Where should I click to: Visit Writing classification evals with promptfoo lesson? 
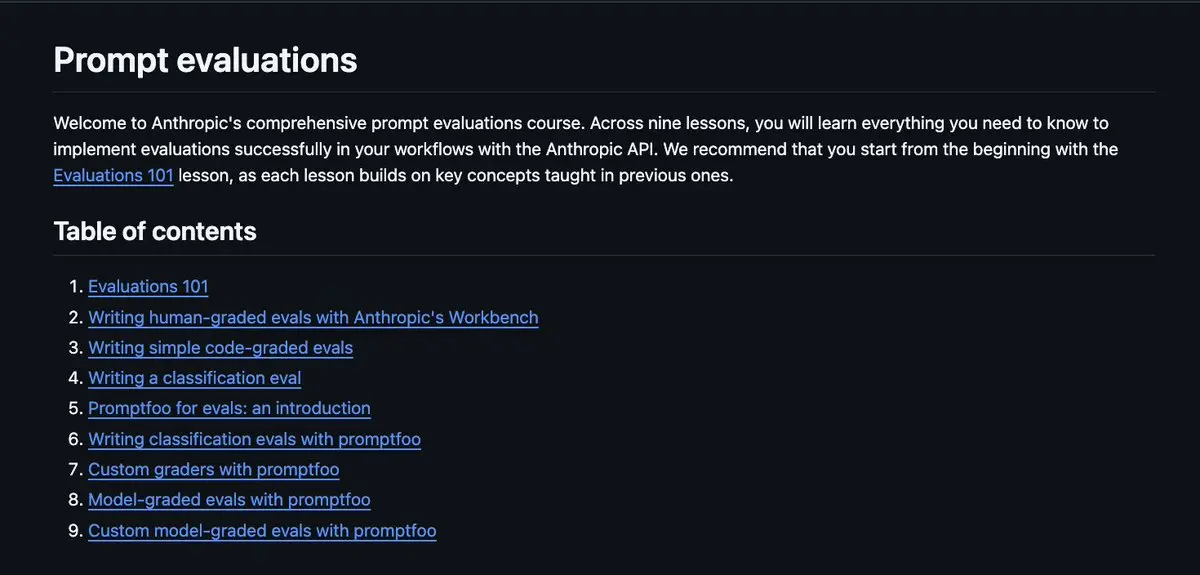[254, 439]
